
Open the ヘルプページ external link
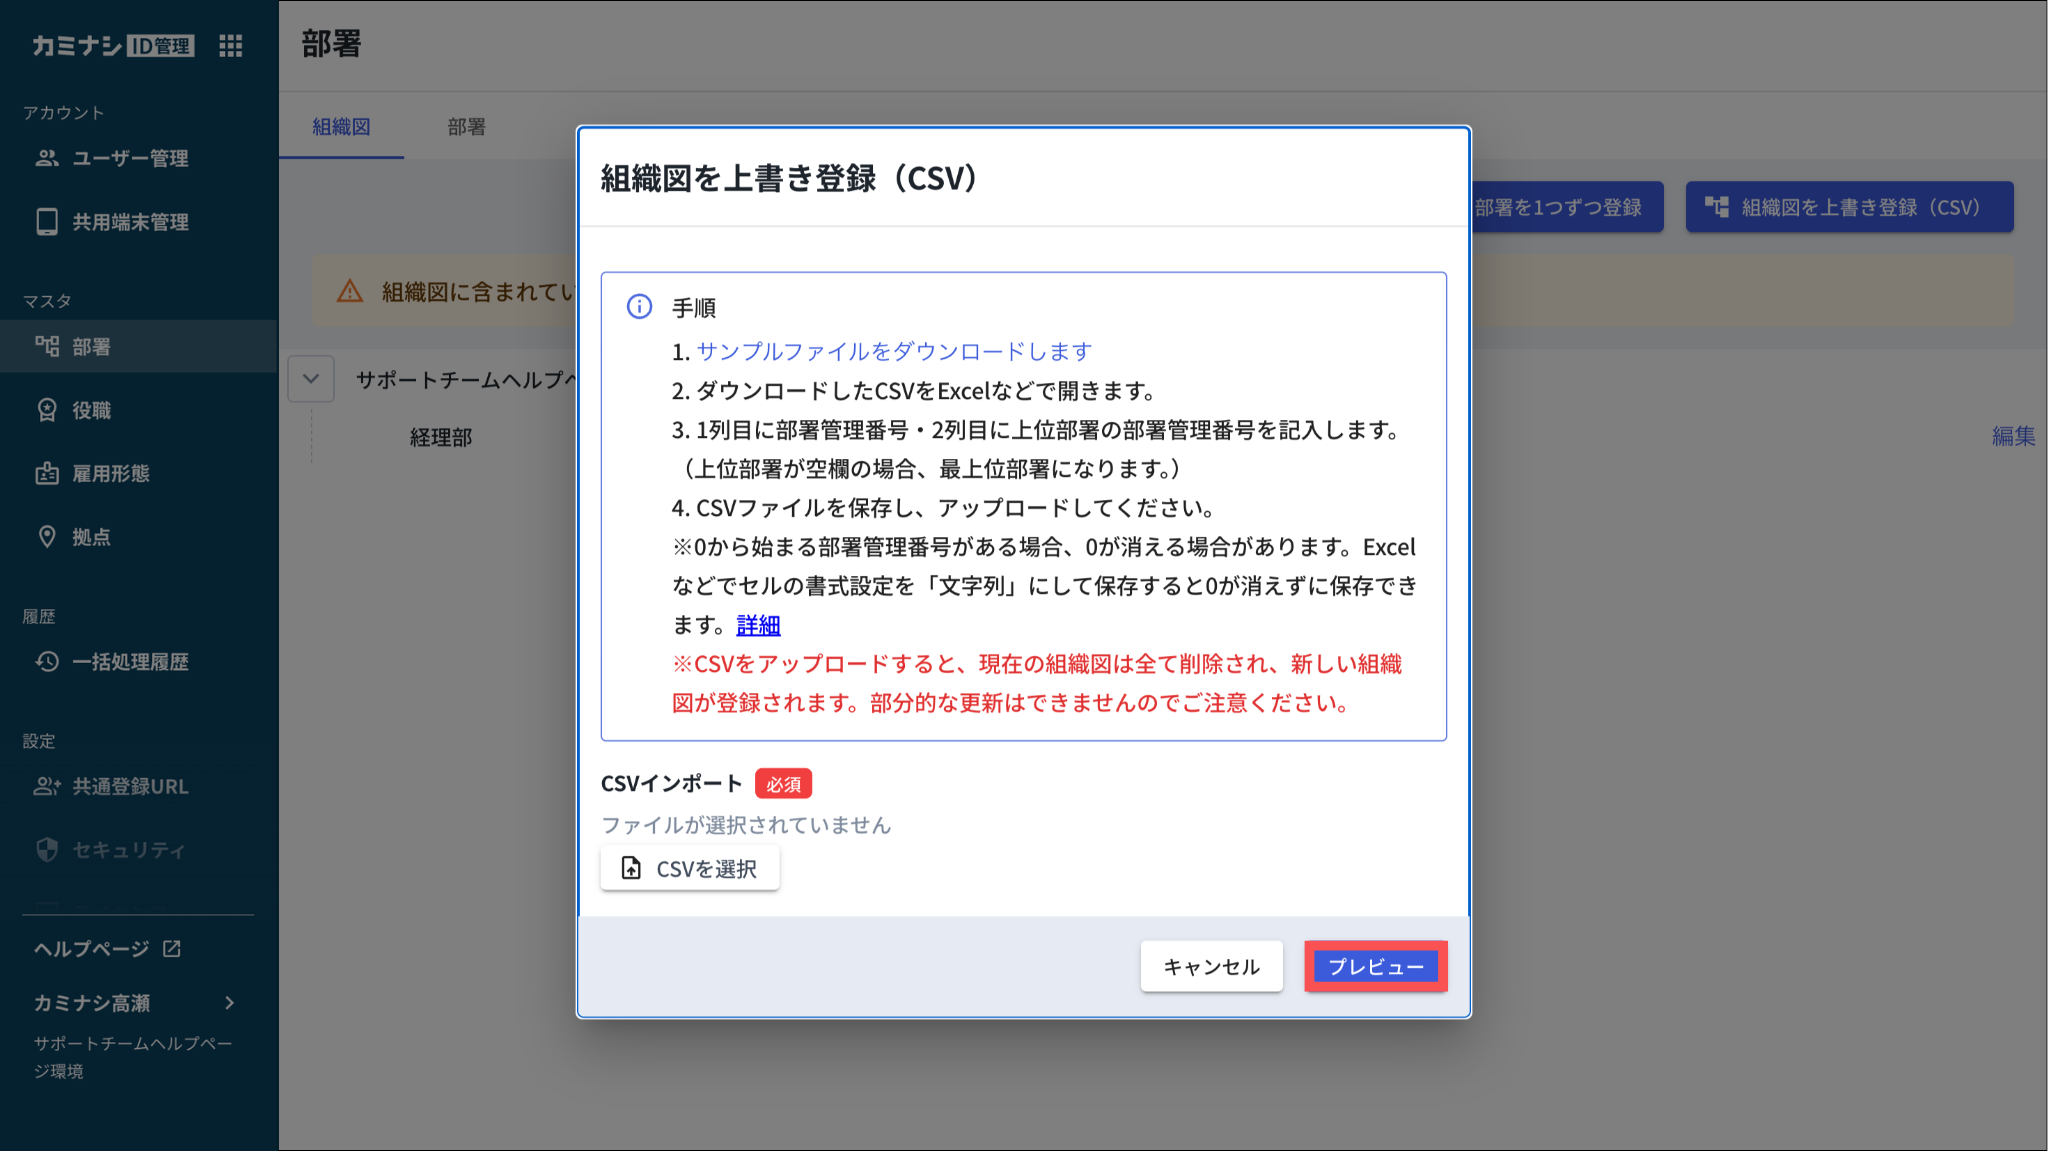point(107,948)
